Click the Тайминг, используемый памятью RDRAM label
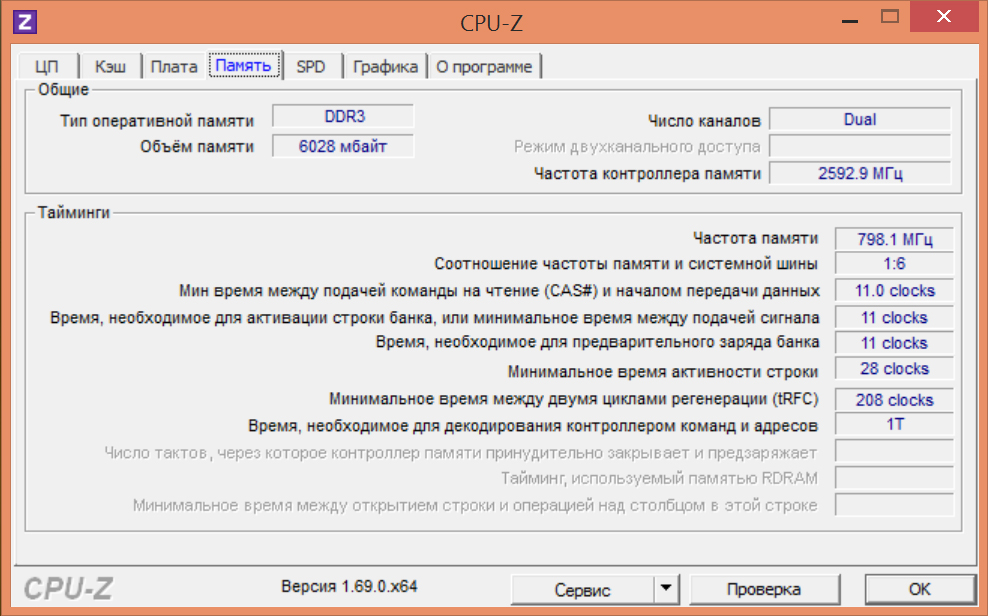The image size is (988, 616). [659, 479]
